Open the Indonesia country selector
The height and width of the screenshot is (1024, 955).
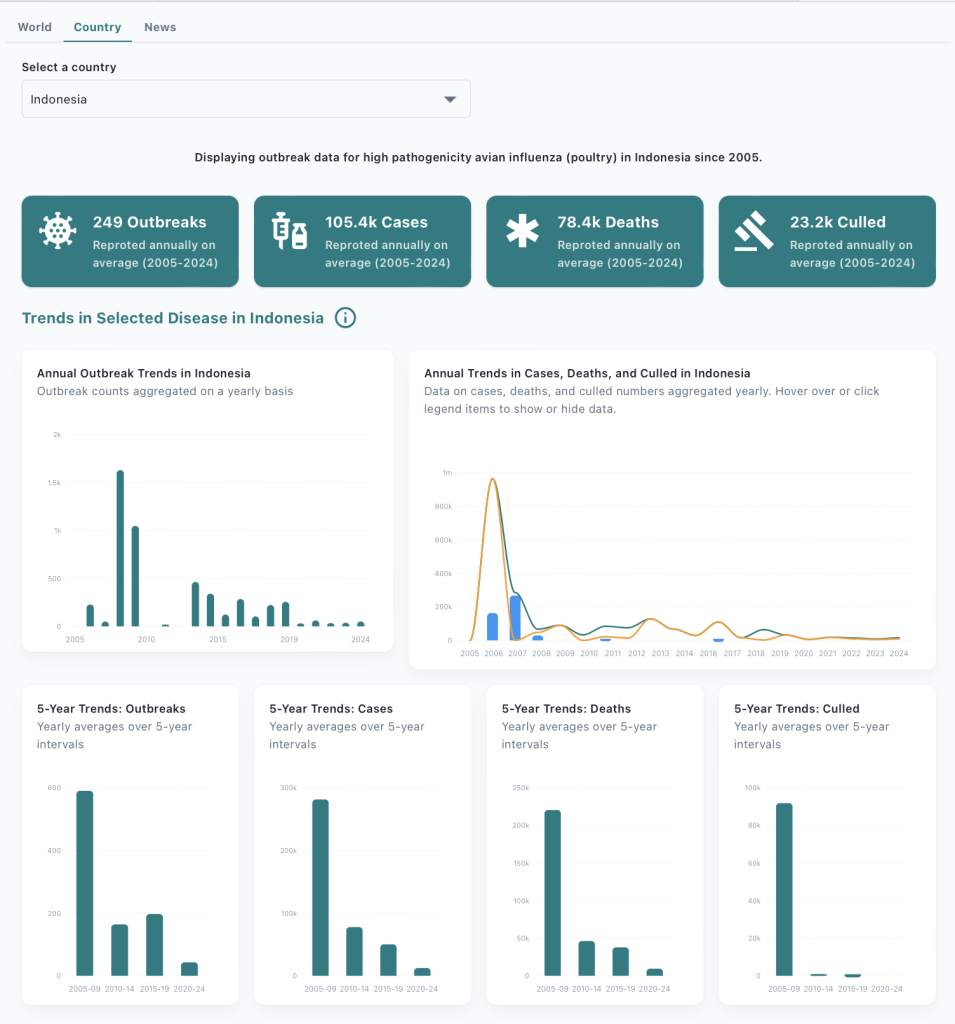(x=245, y=100)
